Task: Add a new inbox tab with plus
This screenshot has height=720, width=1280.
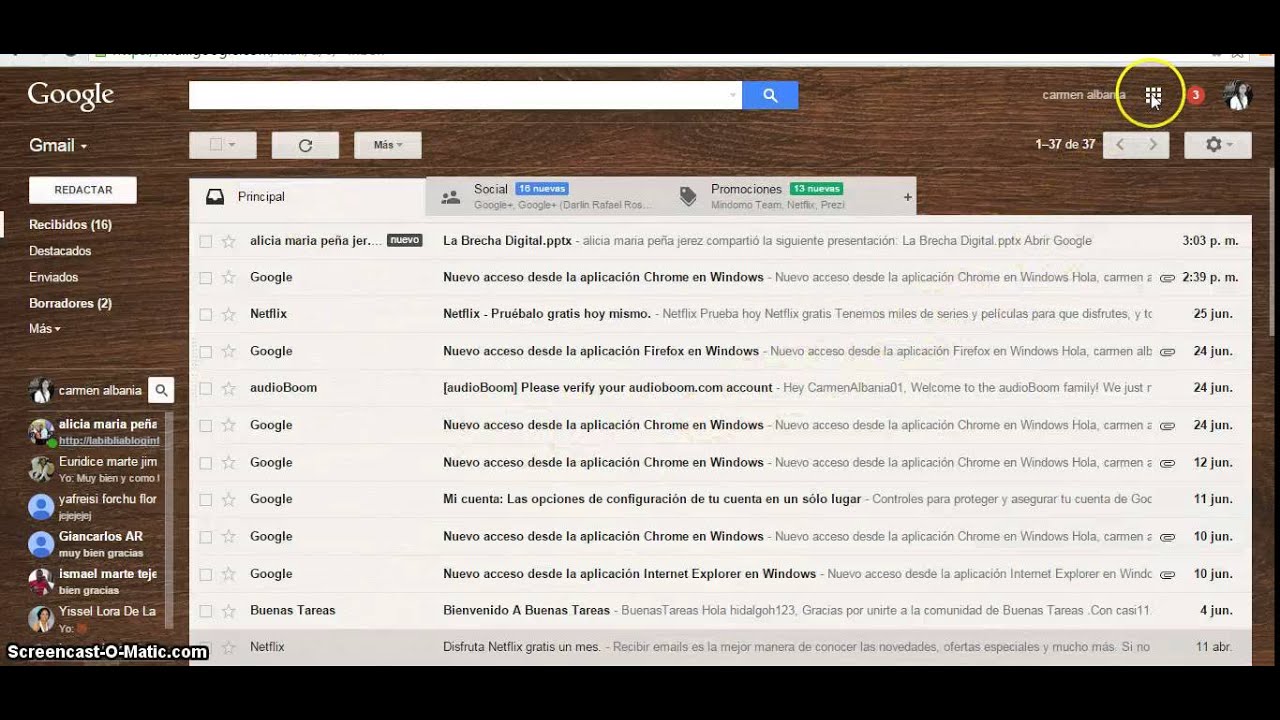Action: pyautogui.click(x=908, y=197)
